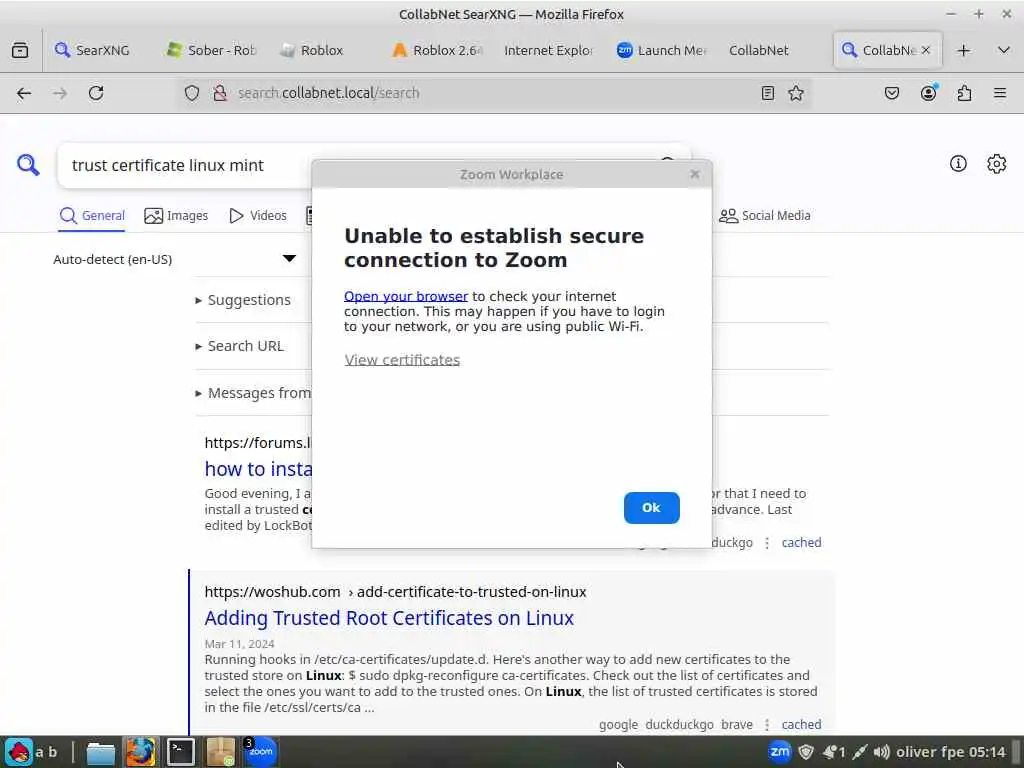Screen dimensions: 1024x768
Task: Open the Firefox hamburger application menu
Action: [x=1000, y=93]
